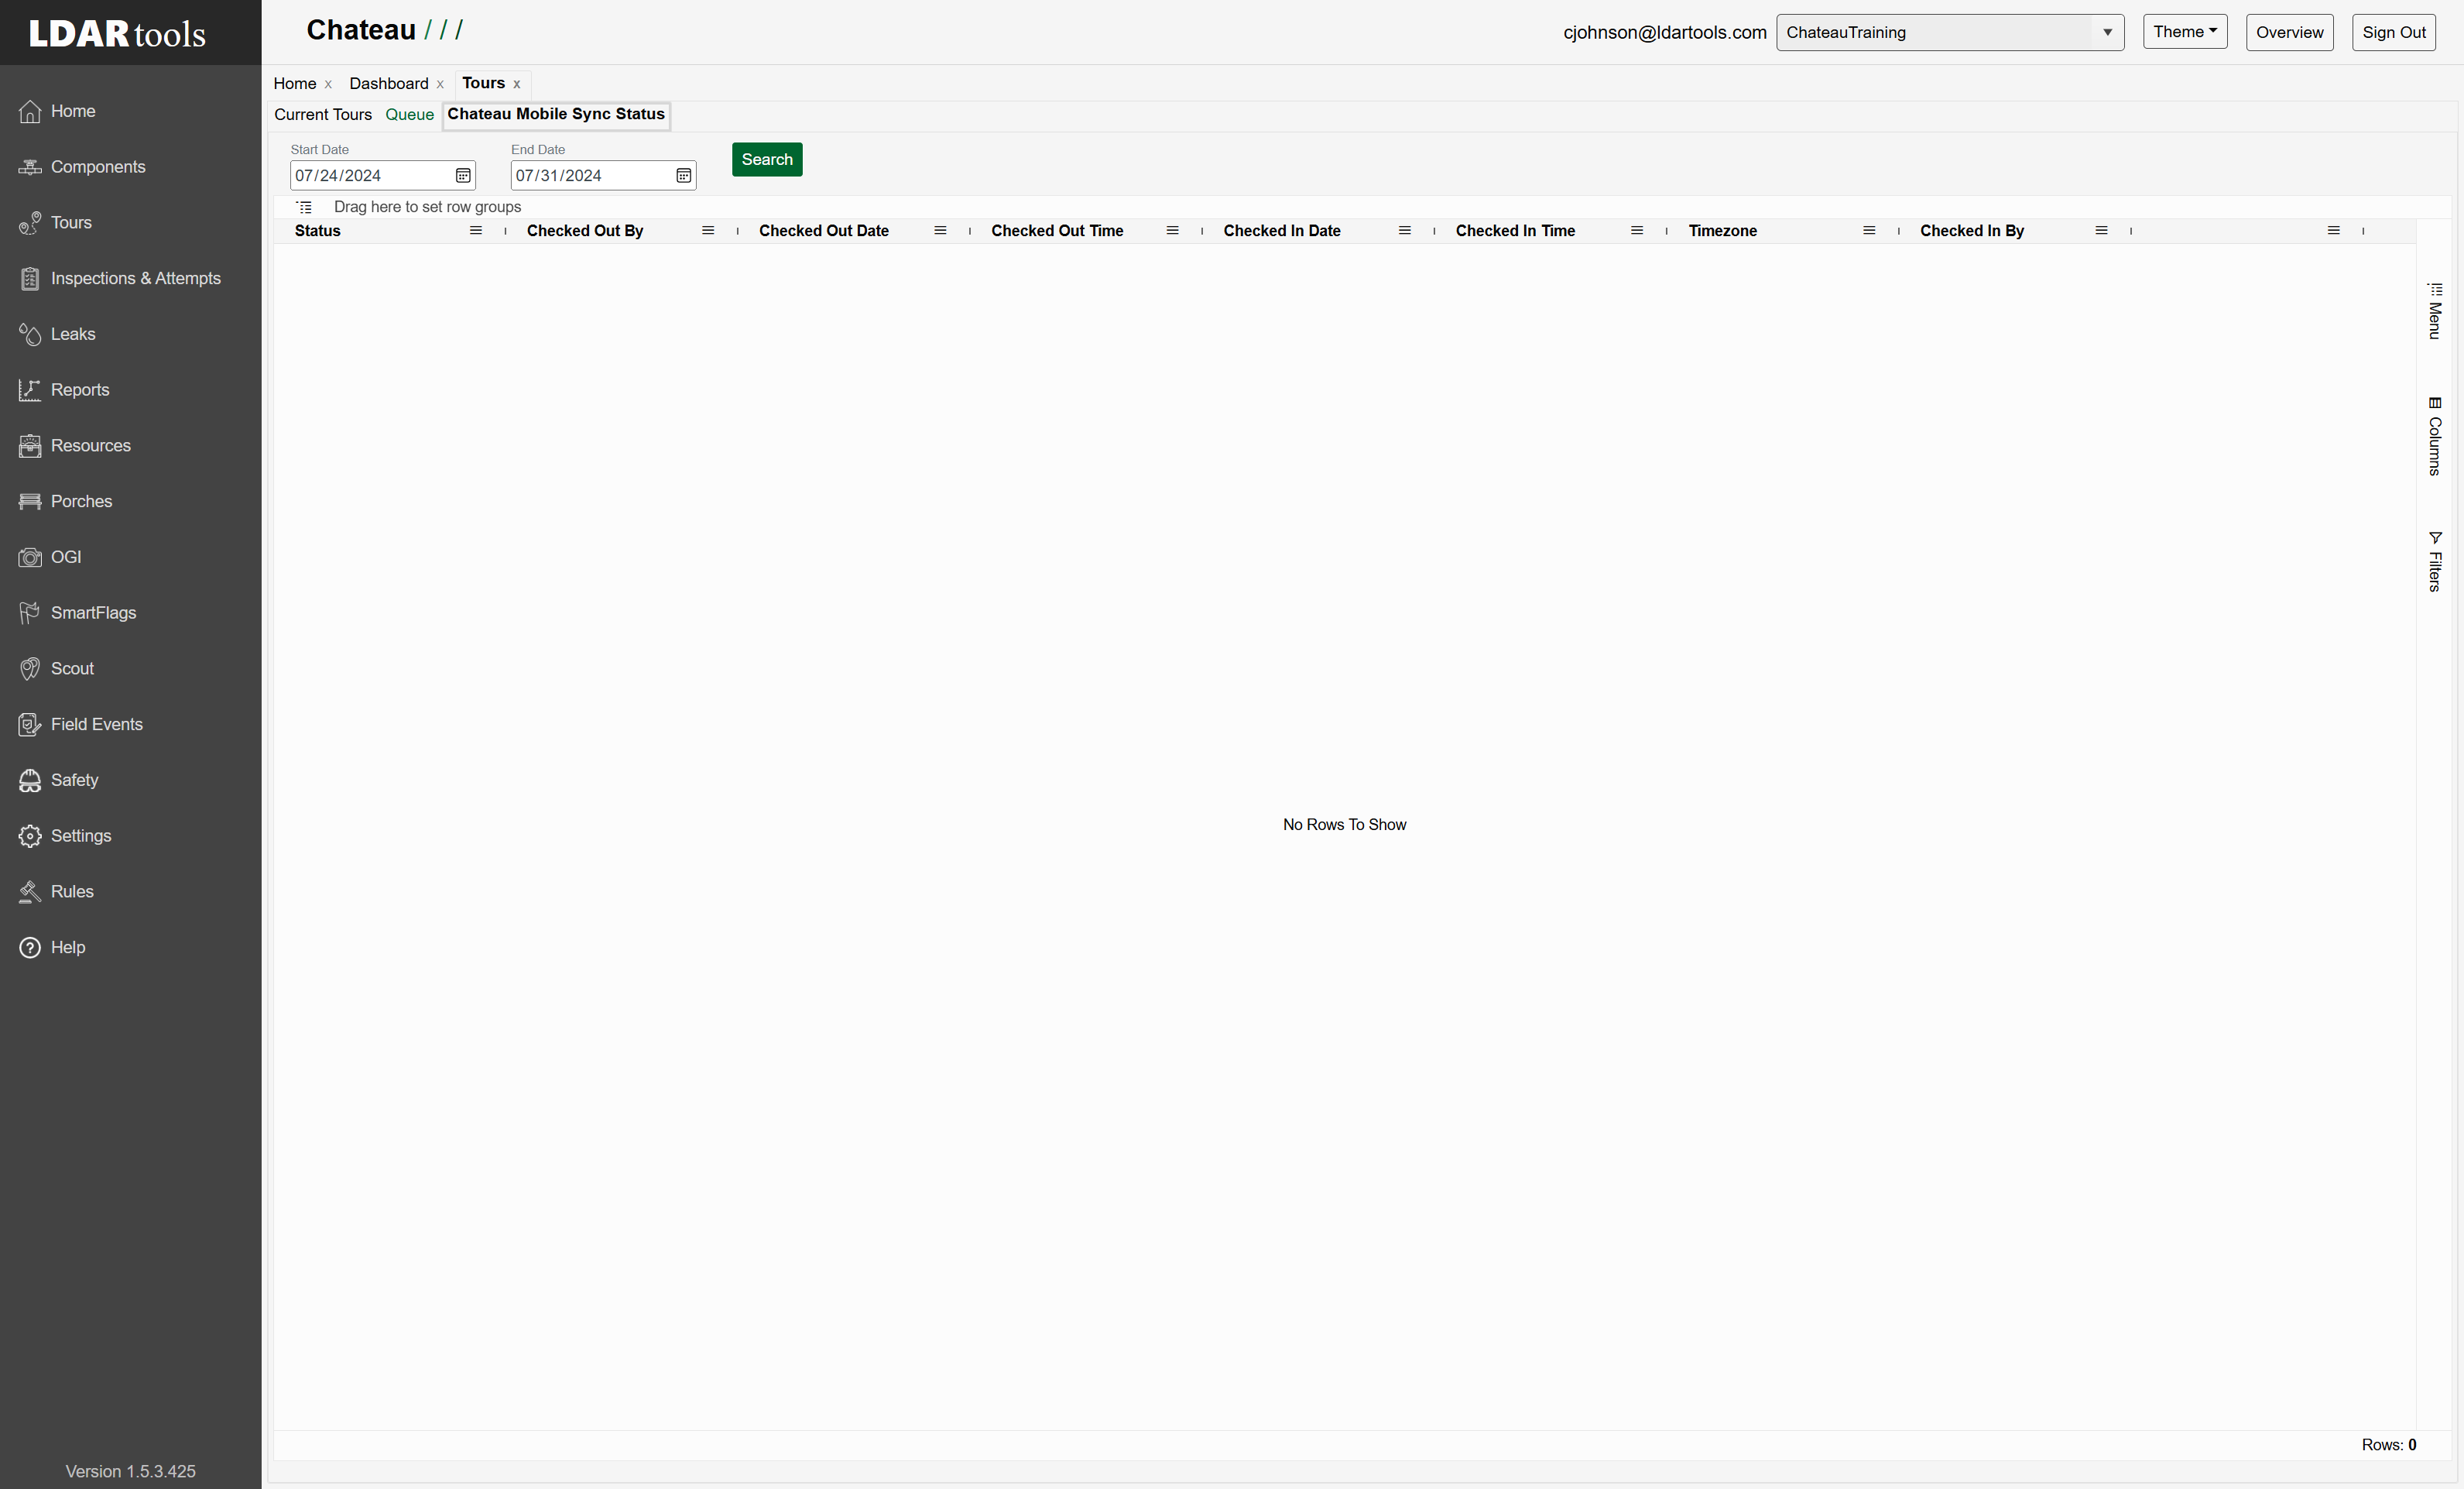This screenshot has width=2464, height=1489.
Task: Click the Settings gear icon
Action: (30, 836)
